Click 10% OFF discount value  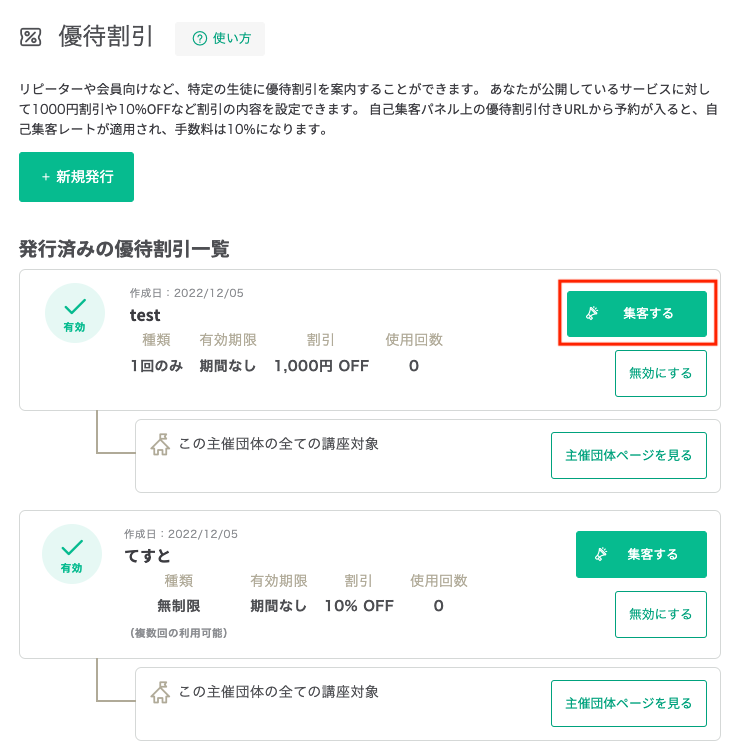click(x=359, y=606)
